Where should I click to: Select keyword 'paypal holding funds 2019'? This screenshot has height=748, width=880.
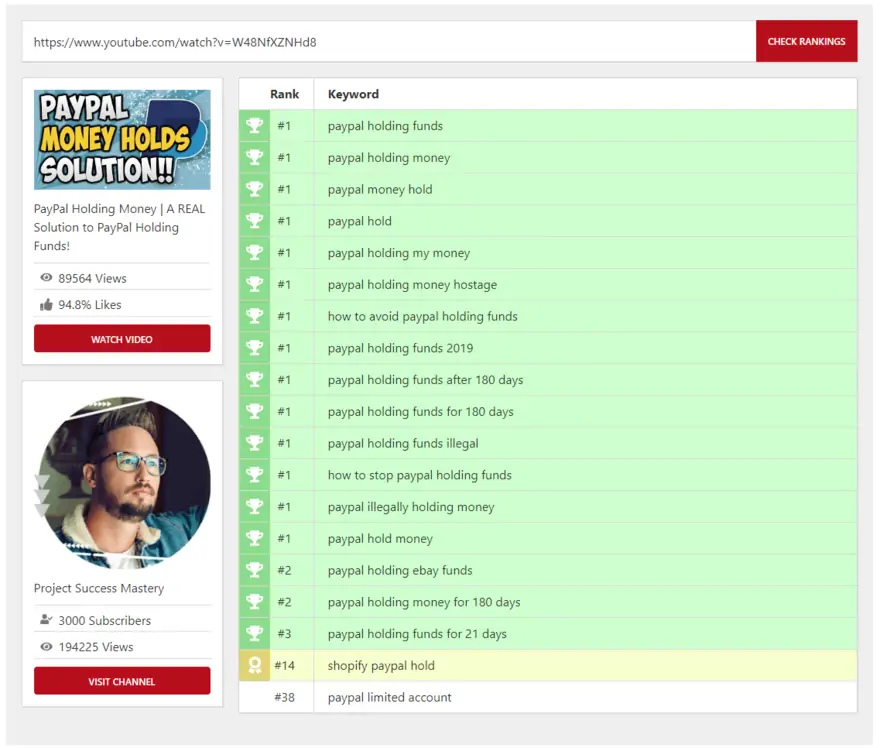401,348
